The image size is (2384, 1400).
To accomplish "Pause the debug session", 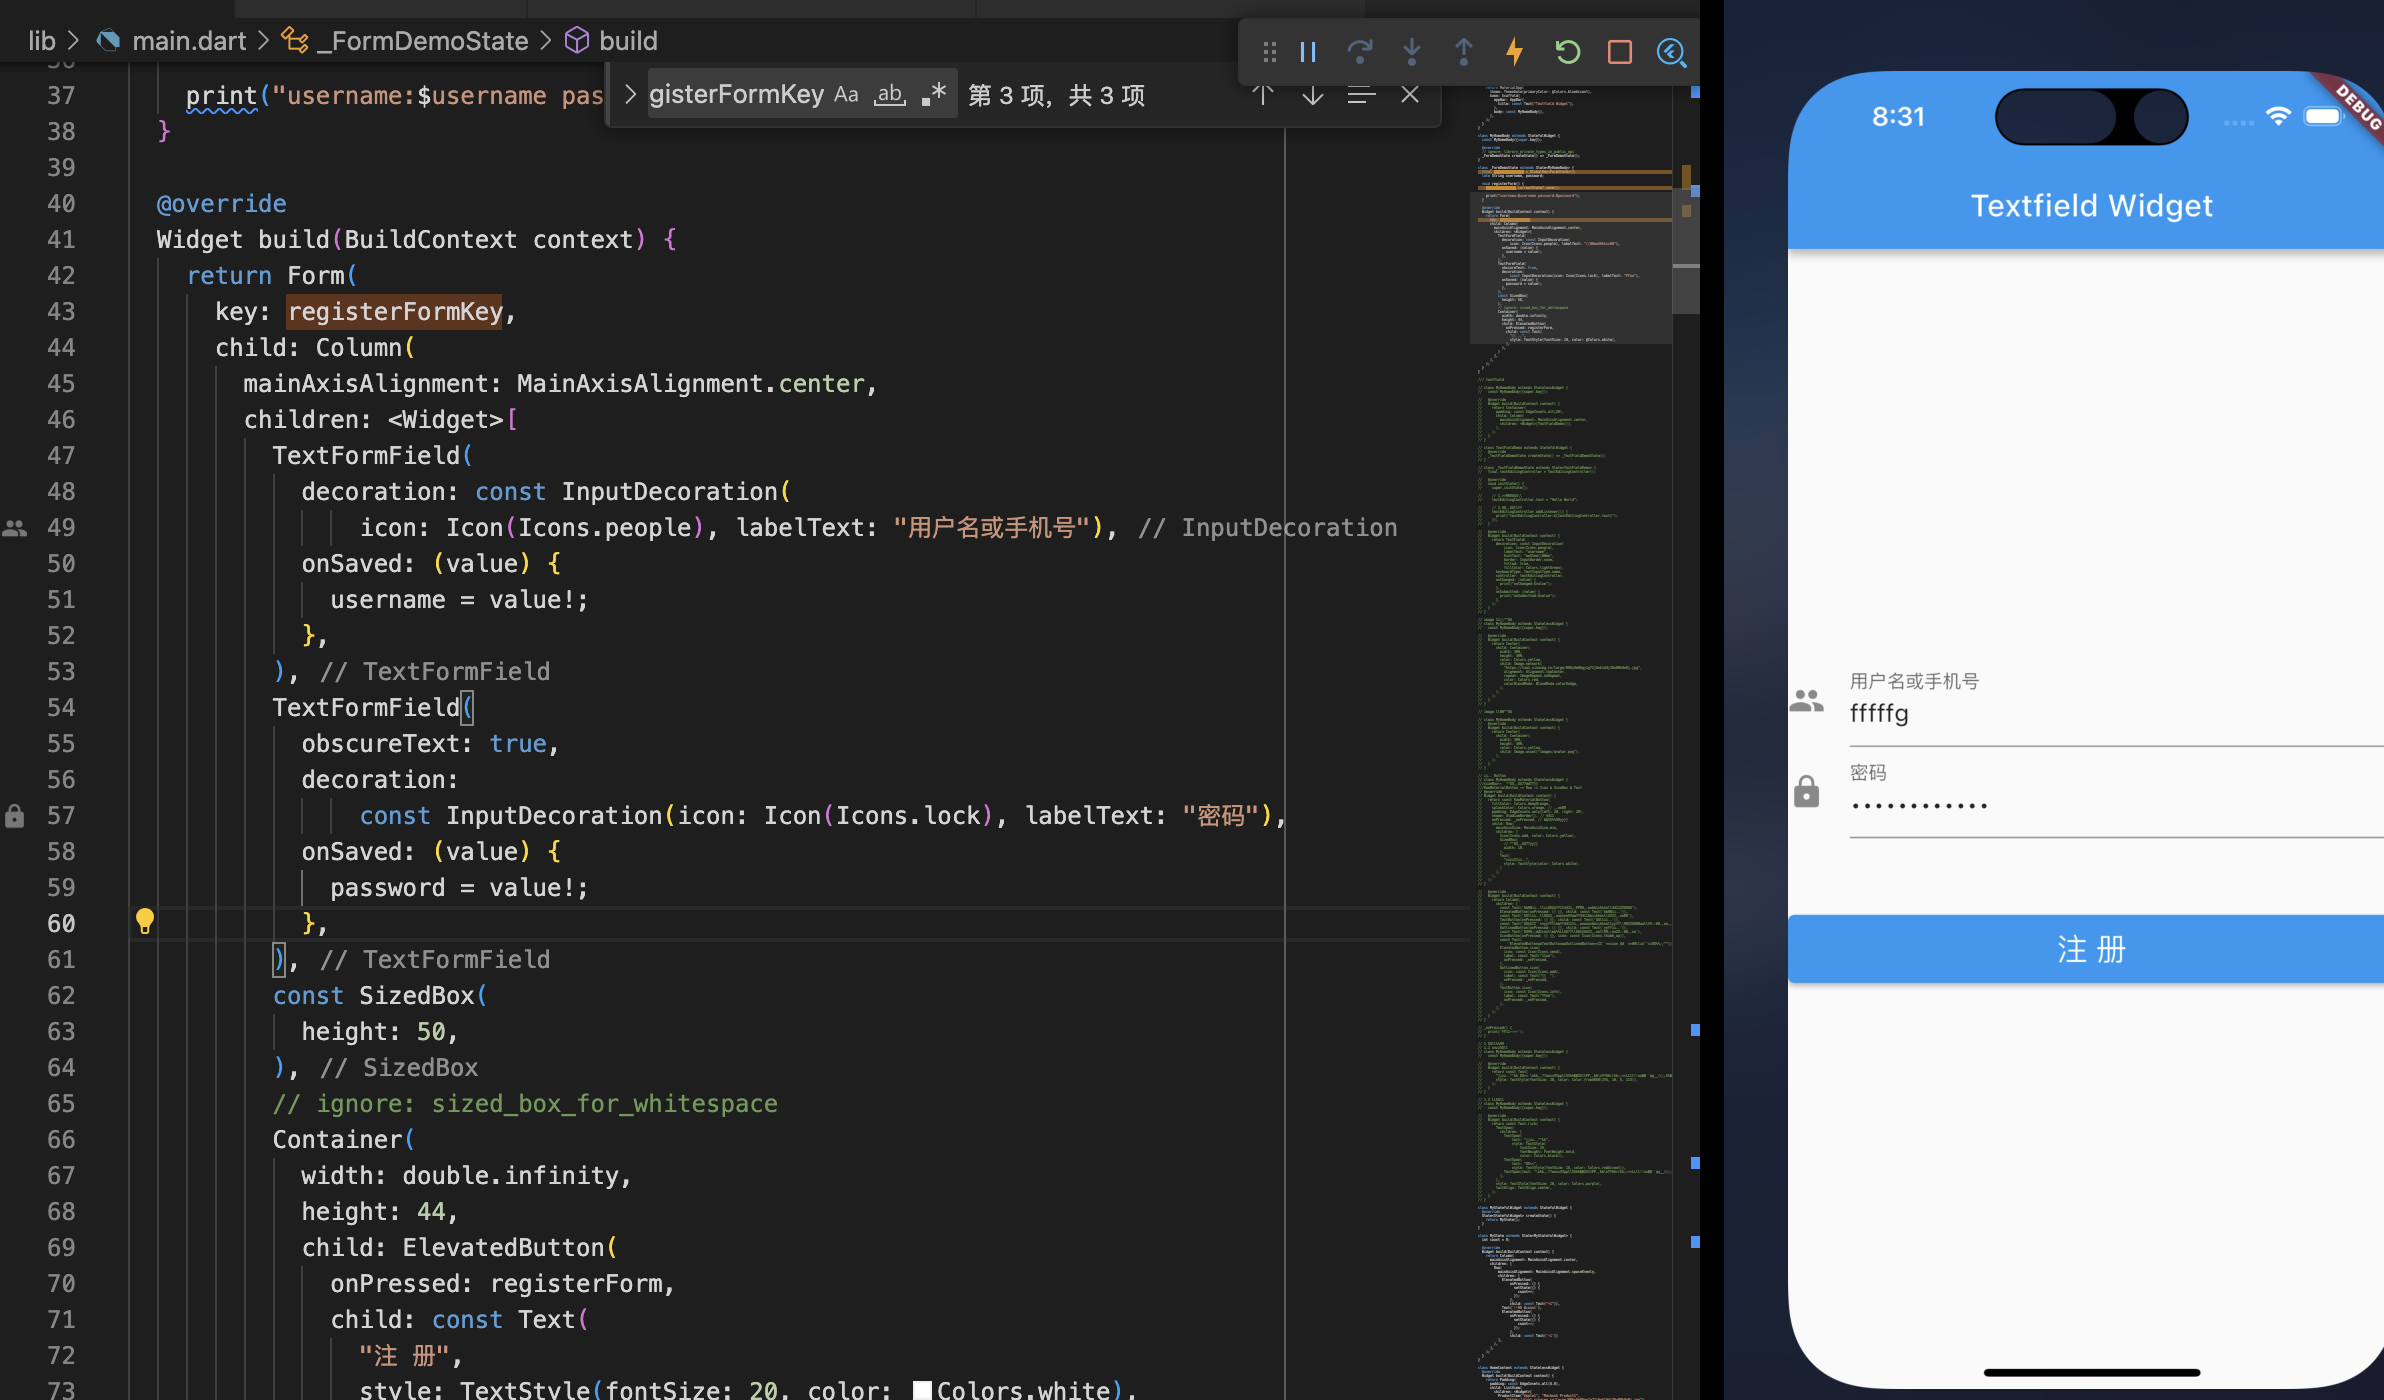I will tap(1308, 52).
